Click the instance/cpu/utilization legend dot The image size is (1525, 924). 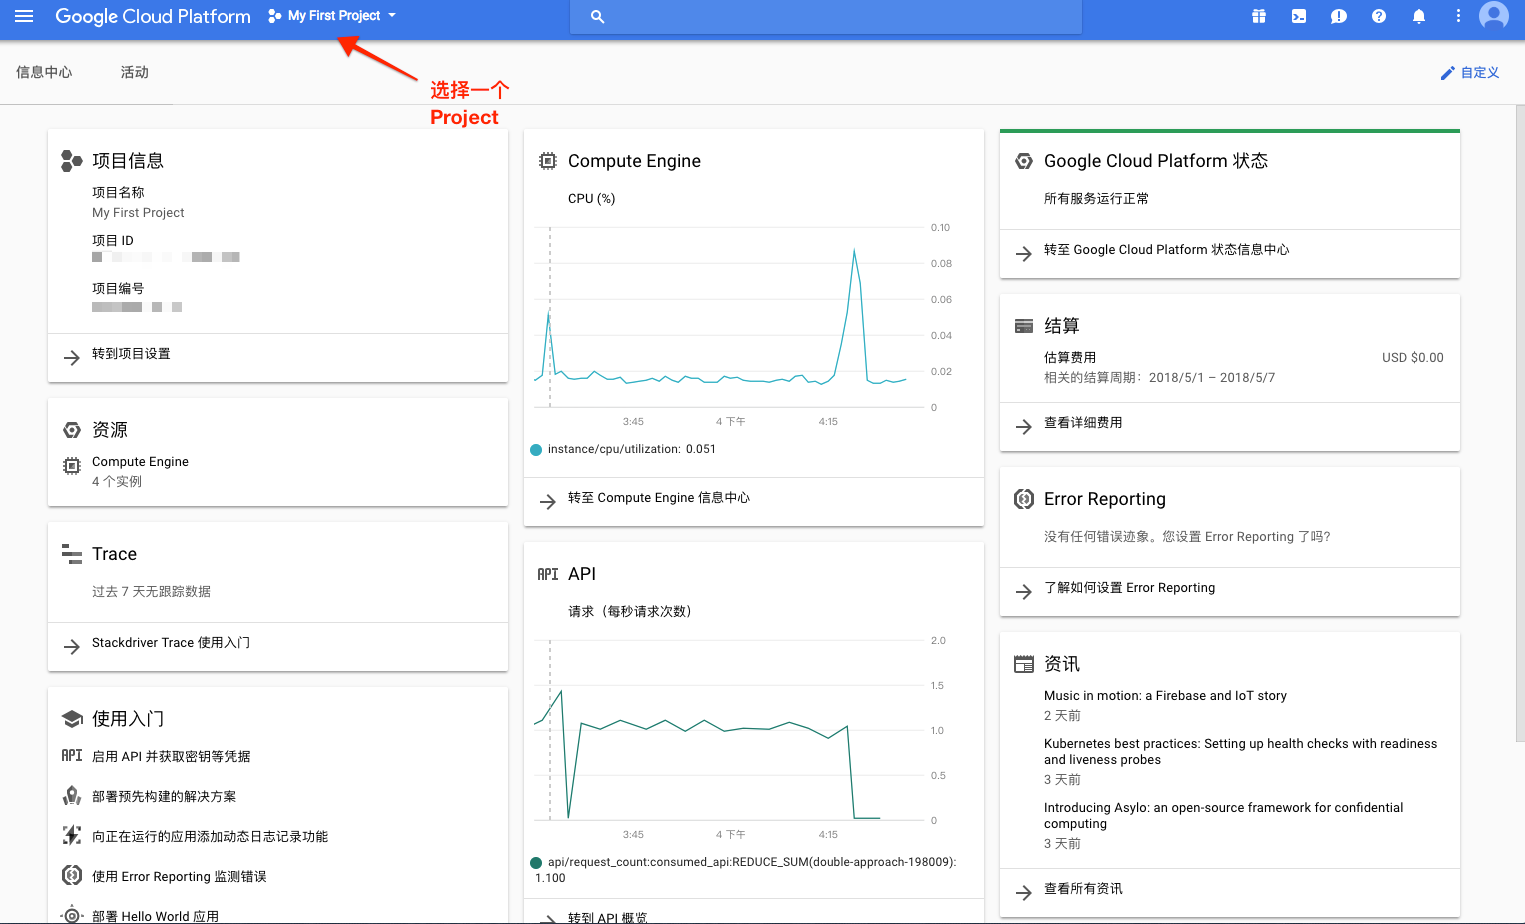pos(536,450)
